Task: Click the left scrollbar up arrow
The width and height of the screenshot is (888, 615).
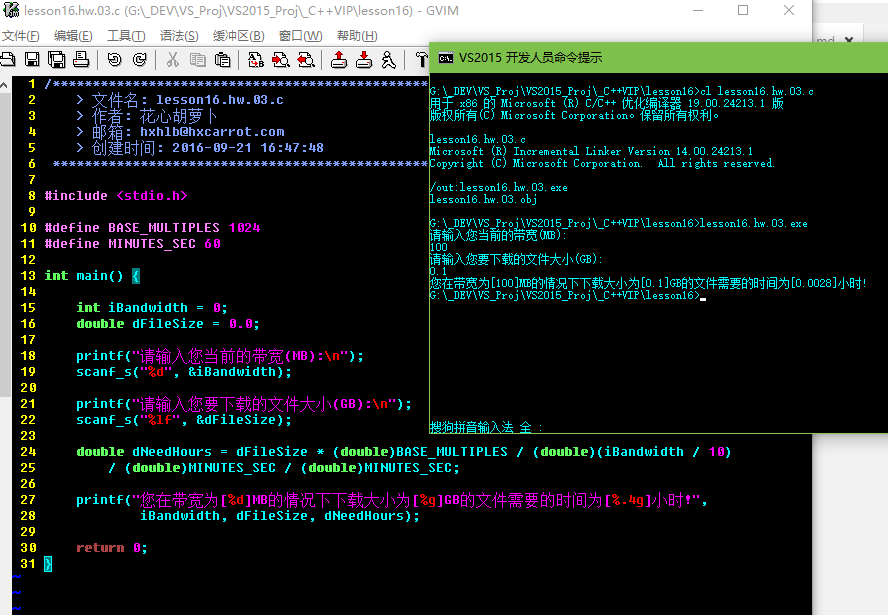Action: 6,84
